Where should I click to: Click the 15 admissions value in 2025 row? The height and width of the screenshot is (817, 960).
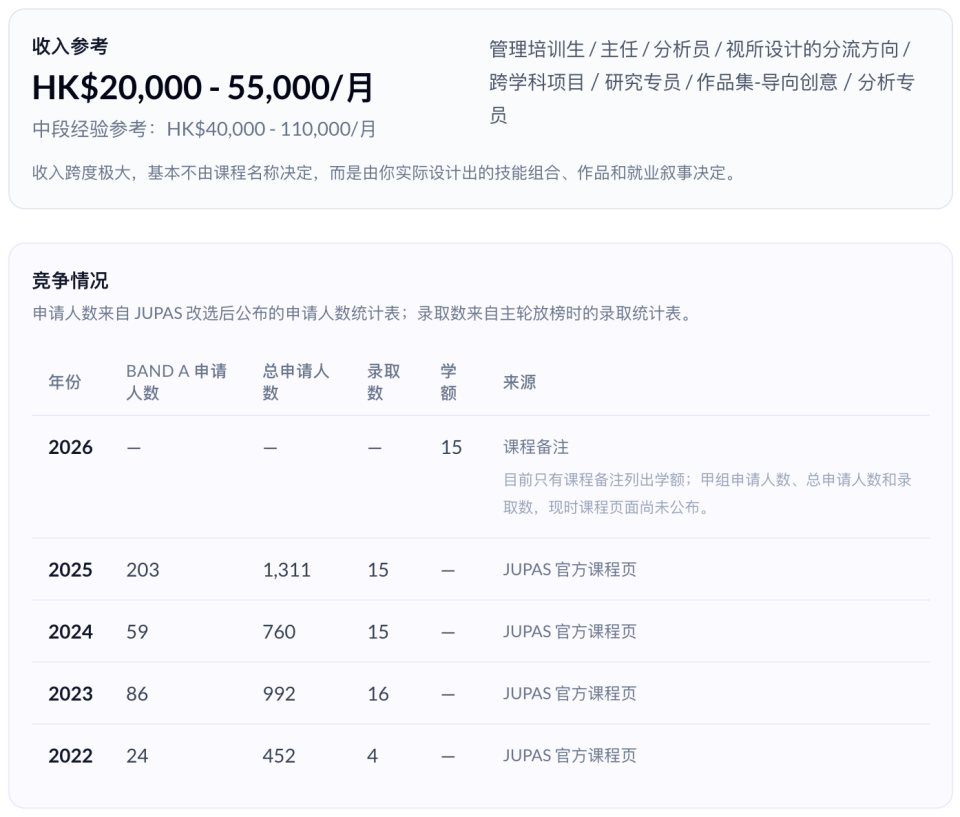(x=378, y=570)
